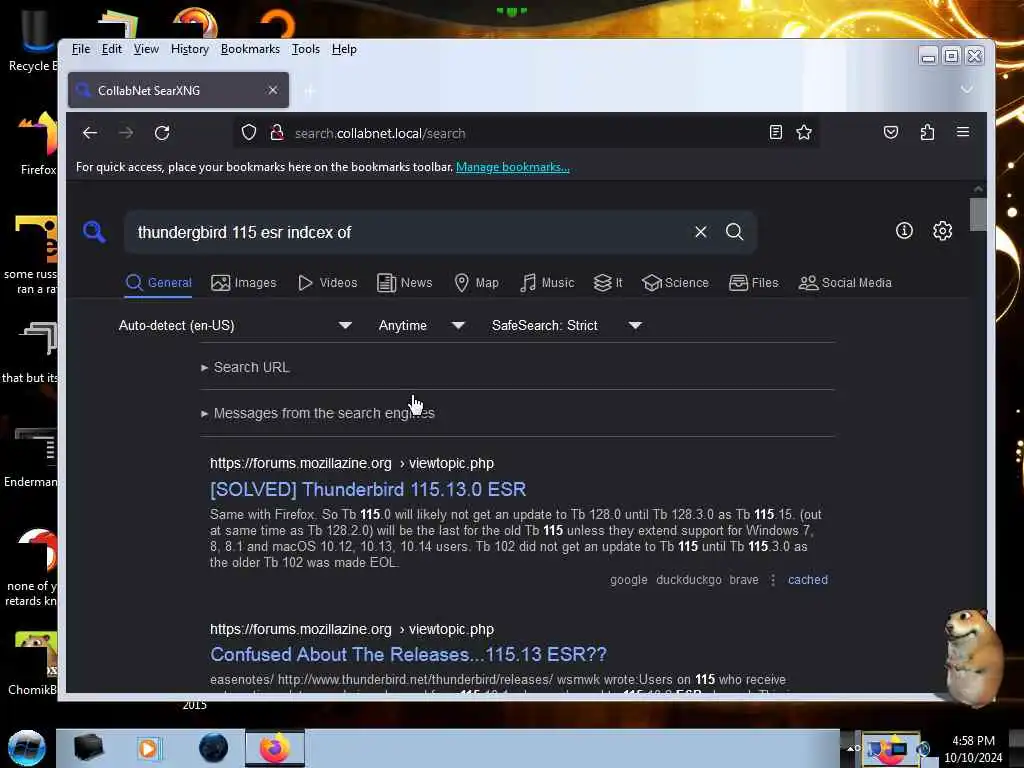Open the media player taskbar icon
The width and height of the screenshot is (1024, 768).
148,748
